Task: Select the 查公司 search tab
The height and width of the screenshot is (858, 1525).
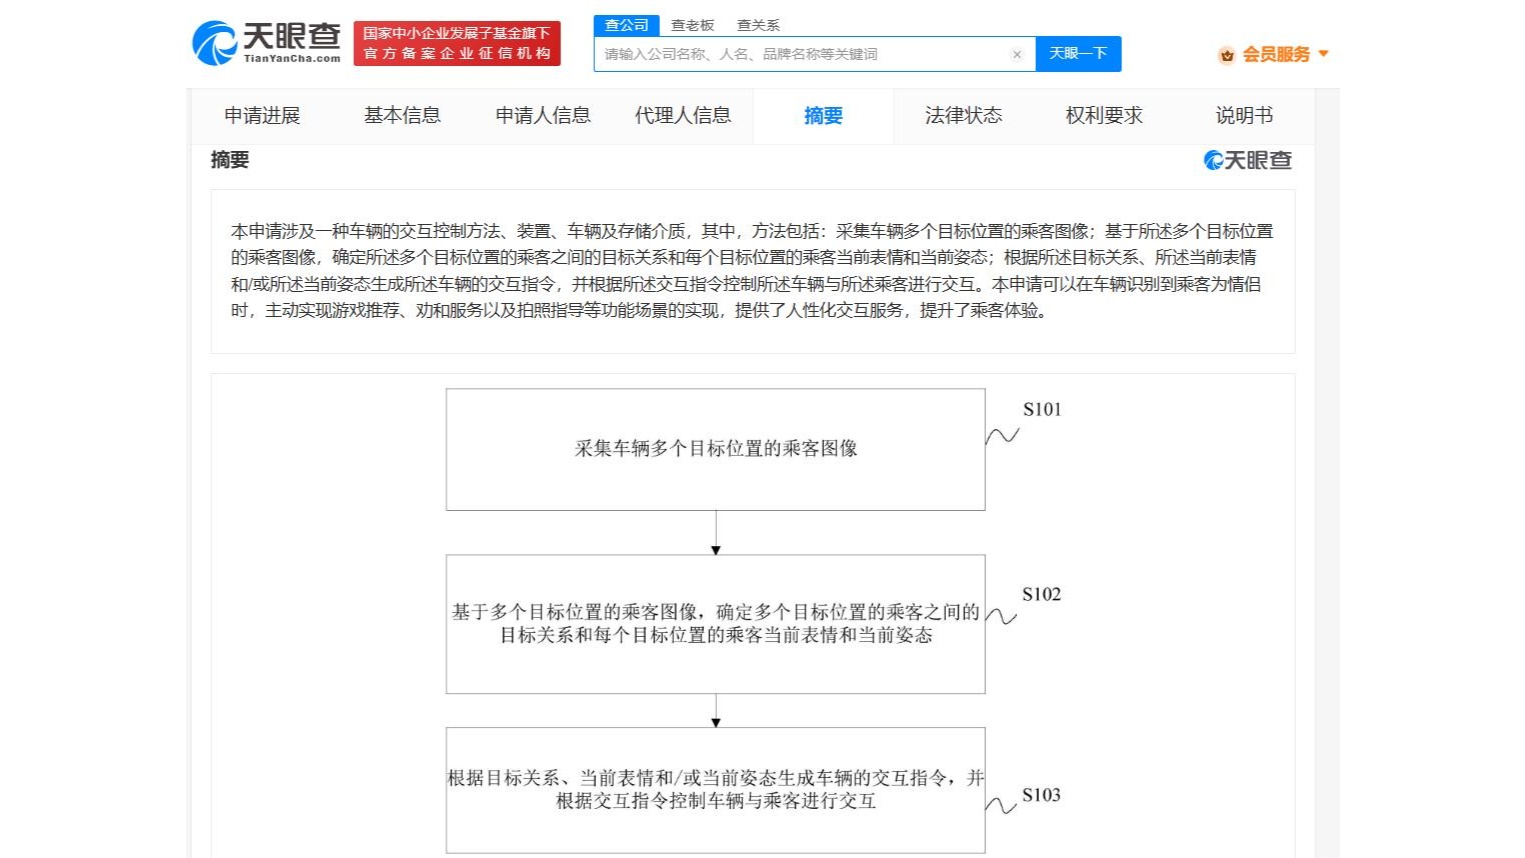Action: pyautogui.click(x=627, y=24)
